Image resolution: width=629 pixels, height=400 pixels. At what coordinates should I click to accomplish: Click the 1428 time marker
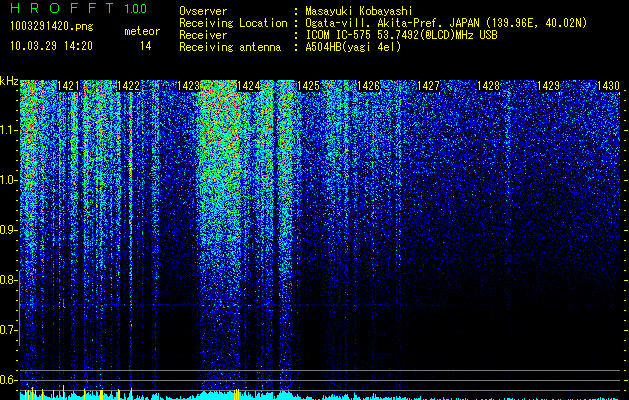488,86
